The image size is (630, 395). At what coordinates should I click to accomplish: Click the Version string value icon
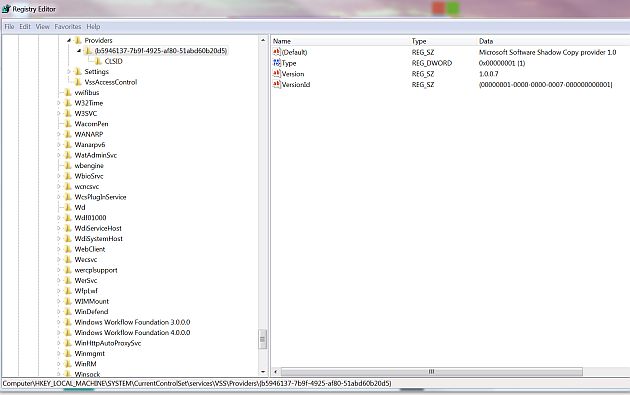[276, 74]
